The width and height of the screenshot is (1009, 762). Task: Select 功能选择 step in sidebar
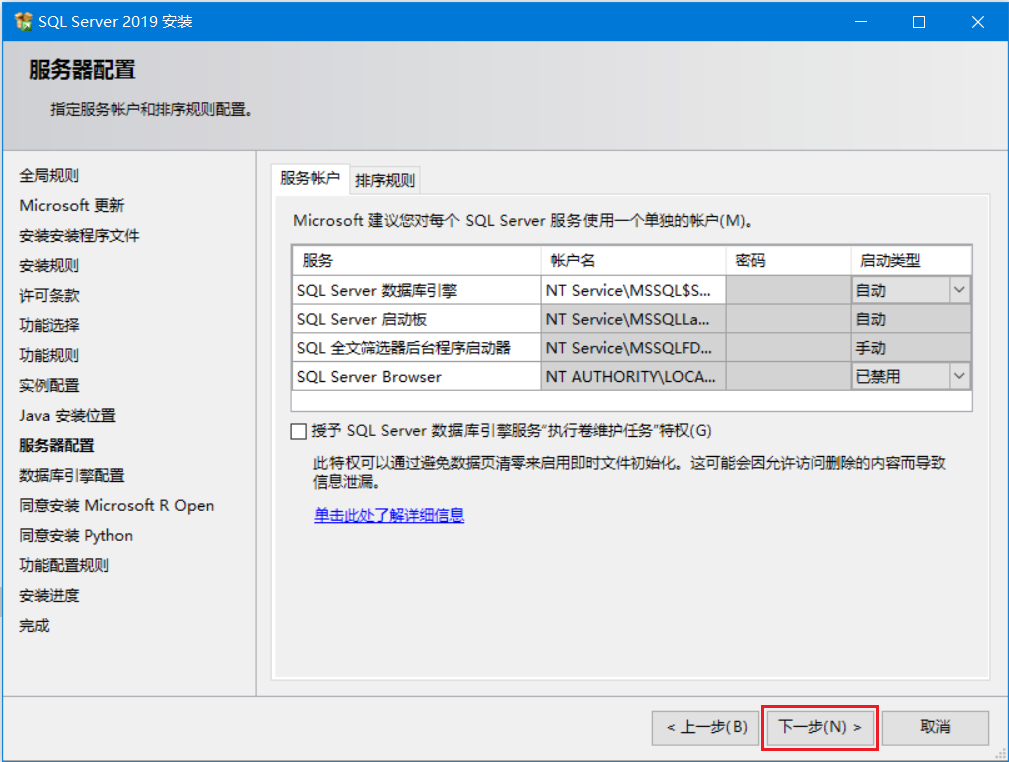(x=49, y=325)
